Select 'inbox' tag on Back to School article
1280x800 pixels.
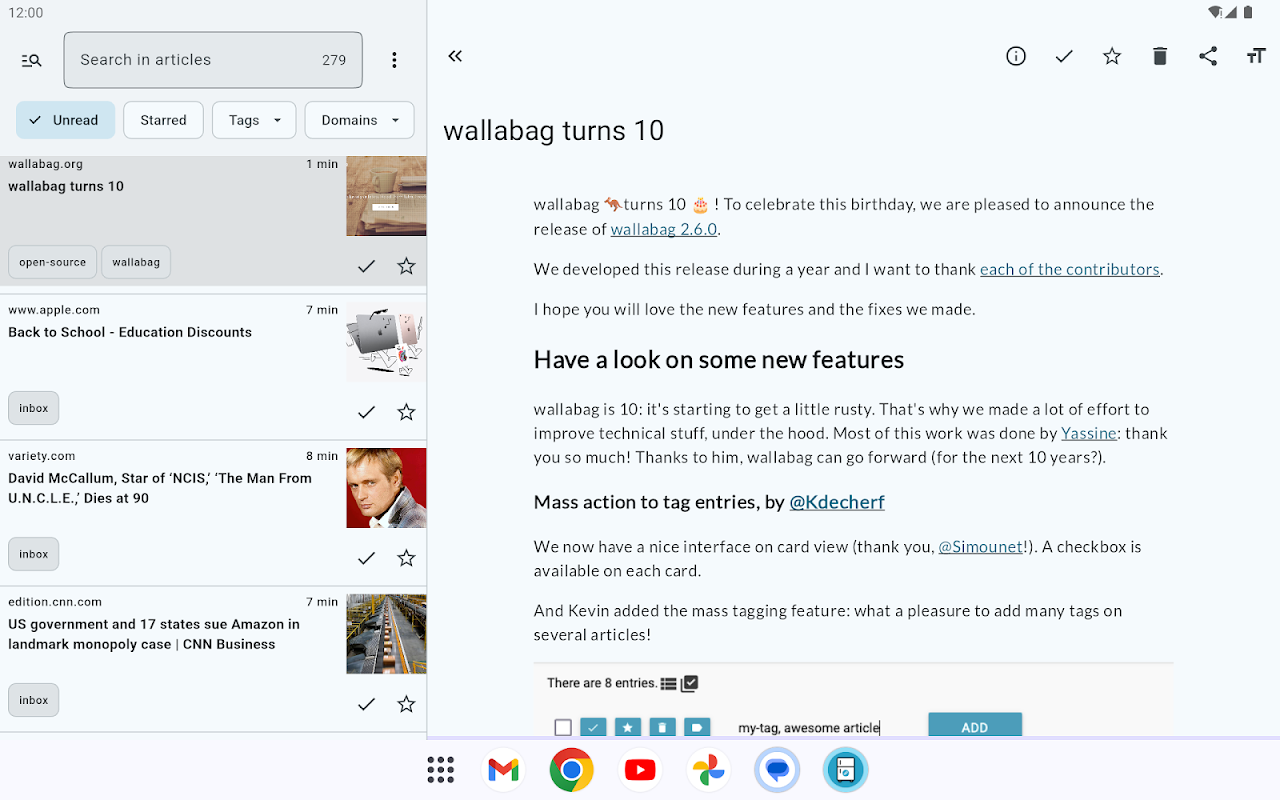click(x=34, y=408)
